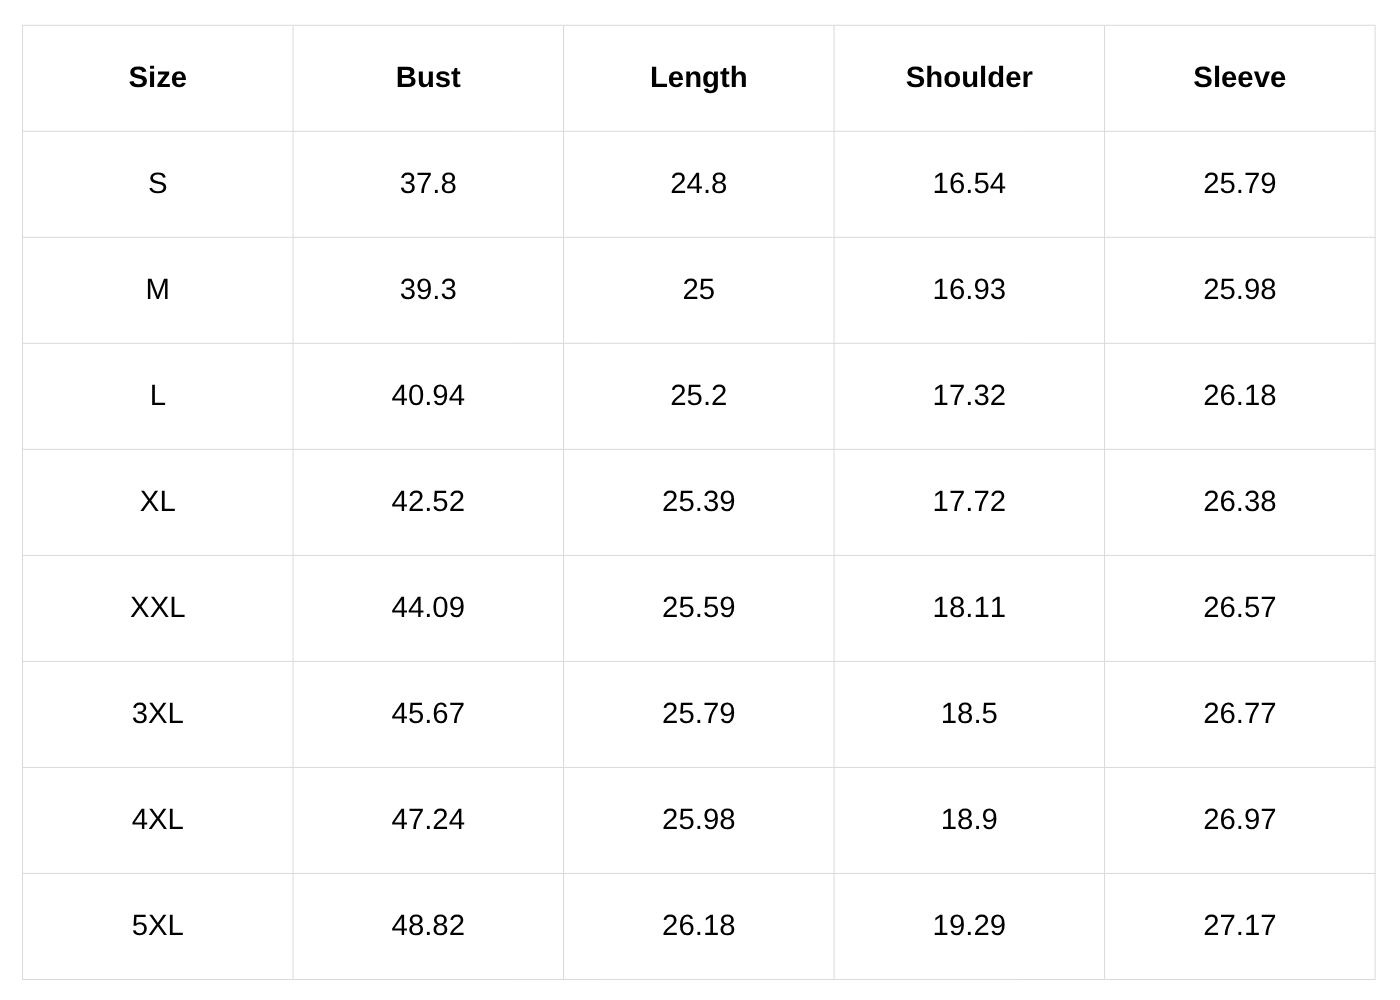Click the shoulder value 19.29
The image size is (1400, 1000).
pos(969,926)
